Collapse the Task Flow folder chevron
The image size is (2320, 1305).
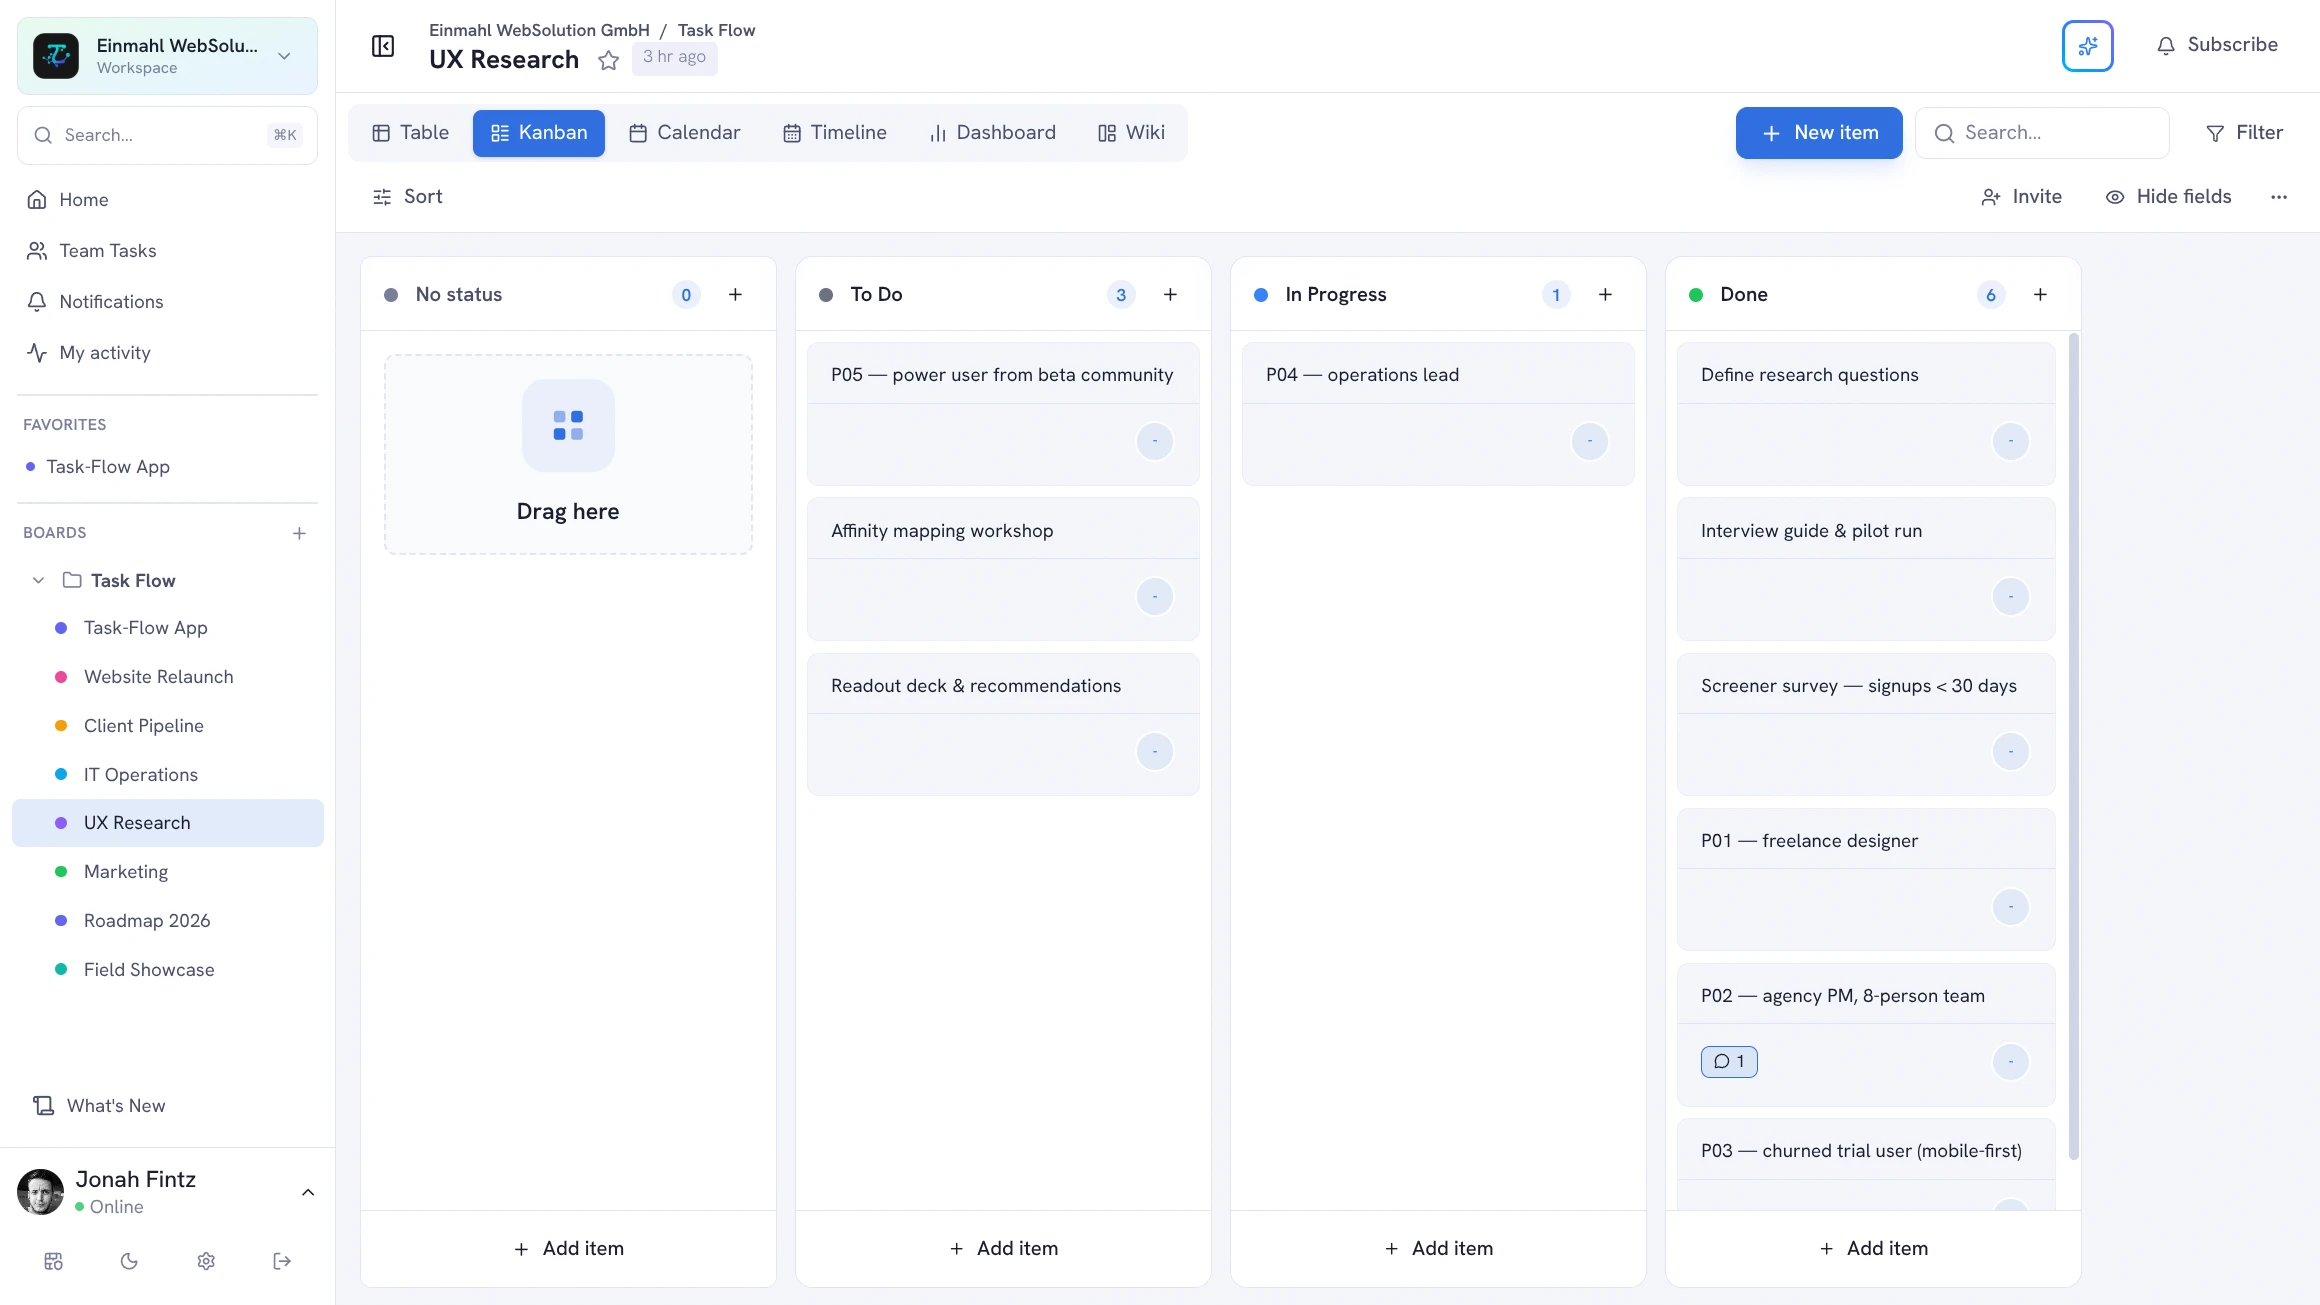coord(38,580)
